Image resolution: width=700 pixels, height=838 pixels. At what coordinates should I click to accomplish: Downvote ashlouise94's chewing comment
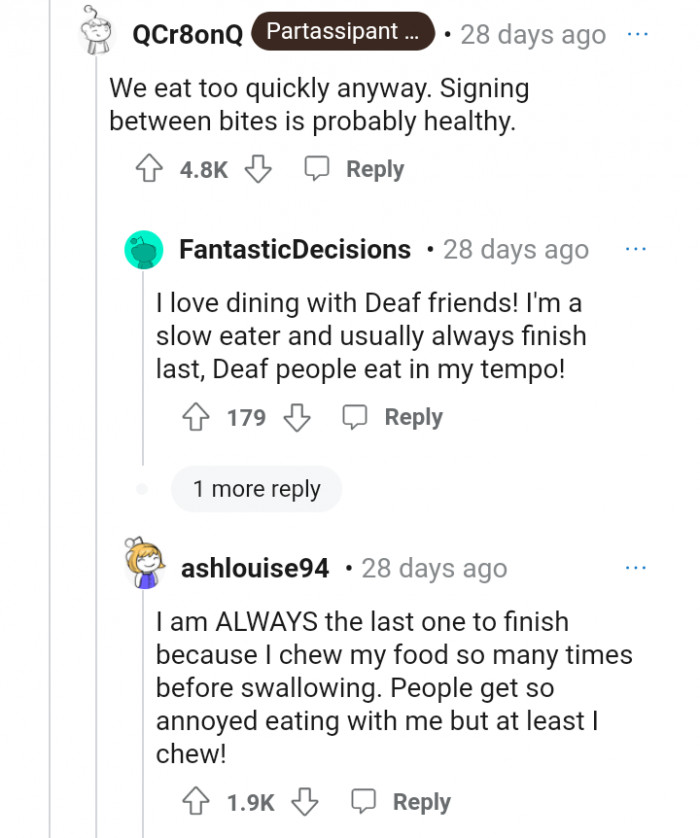point(304,801)
